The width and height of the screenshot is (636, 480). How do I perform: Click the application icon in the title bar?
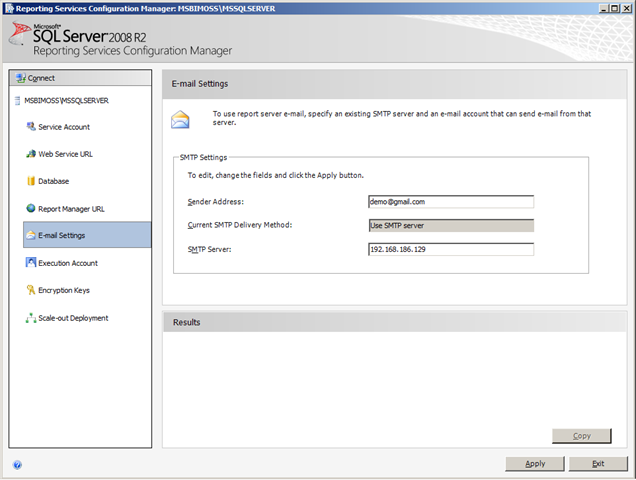click(x=9, y=9)
